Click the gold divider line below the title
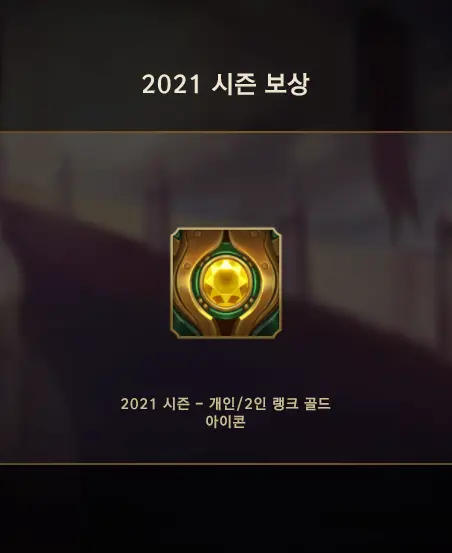The width and height of the screenshot is (452, 553). (226, 132)
